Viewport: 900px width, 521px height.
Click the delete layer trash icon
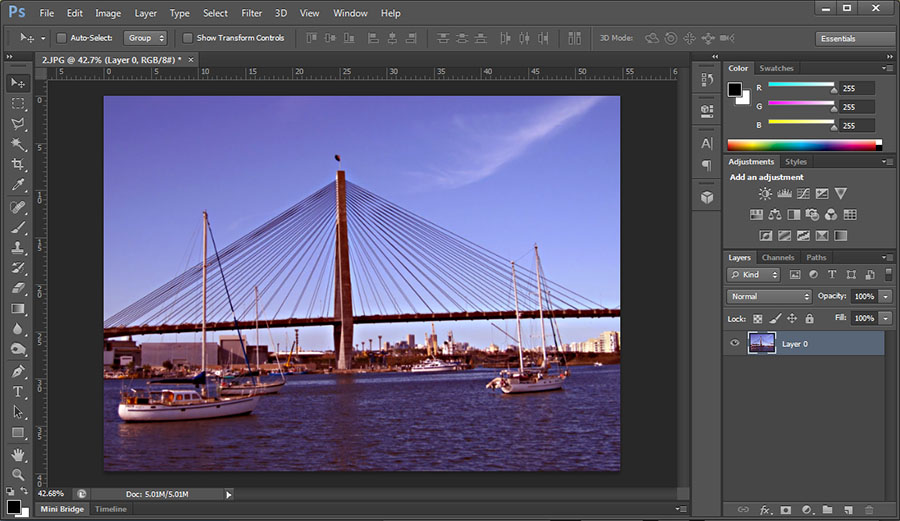pos(868,510)
